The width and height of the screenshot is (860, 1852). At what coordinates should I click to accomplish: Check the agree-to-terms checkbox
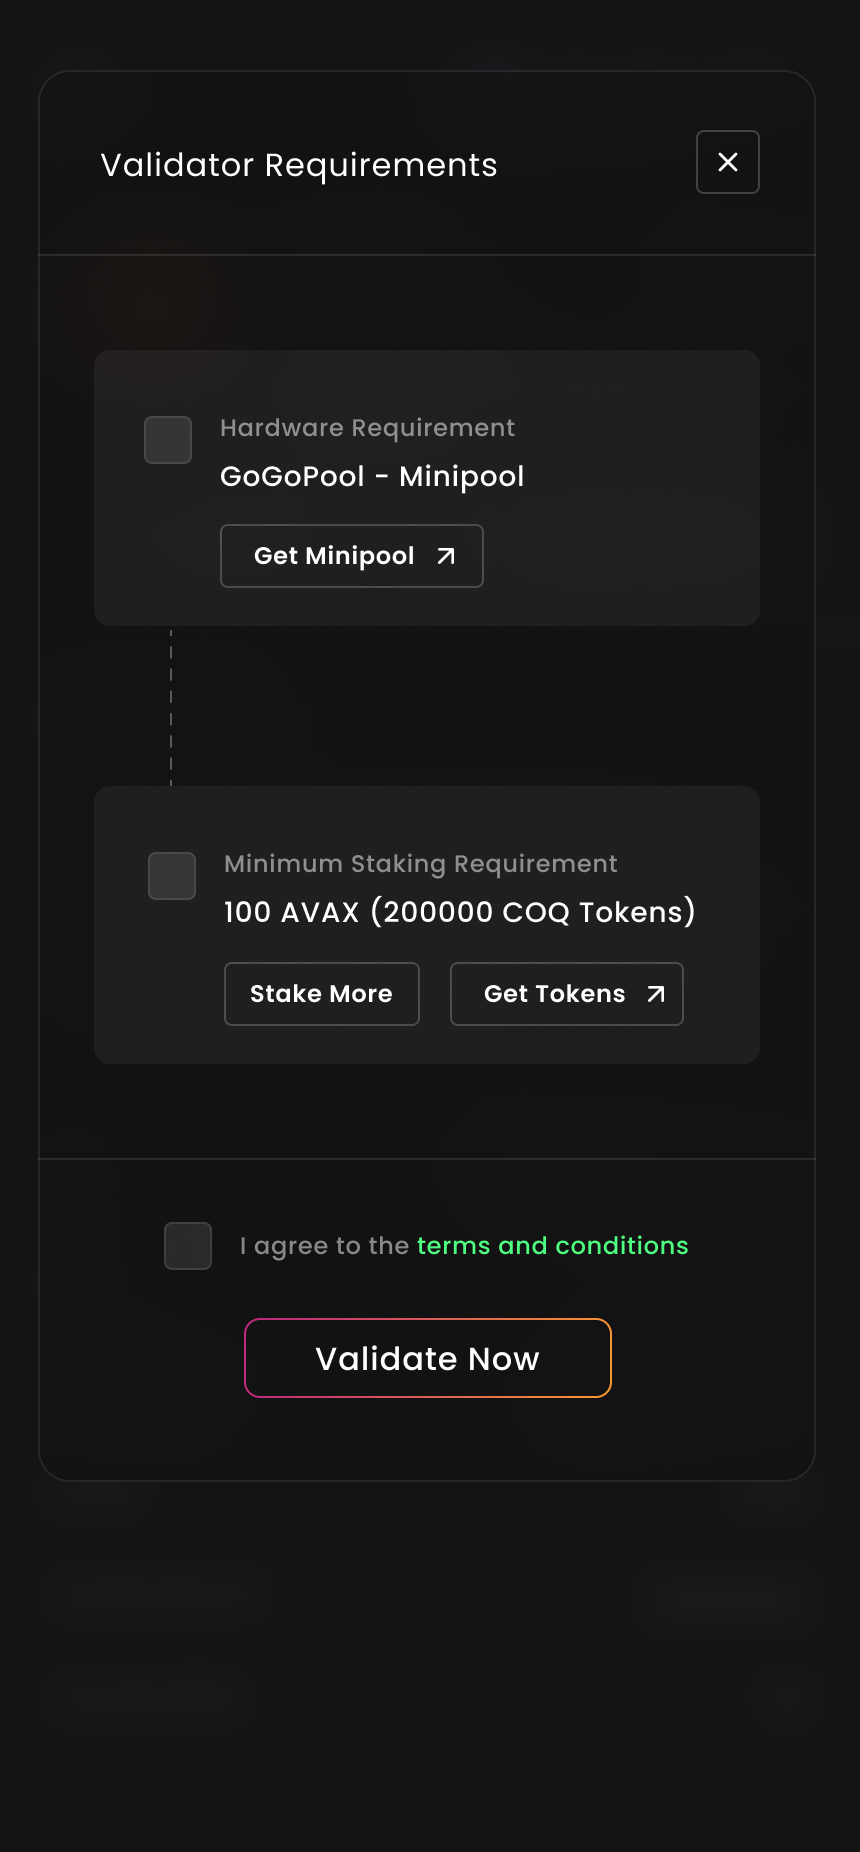click(x=188, y=1246)
